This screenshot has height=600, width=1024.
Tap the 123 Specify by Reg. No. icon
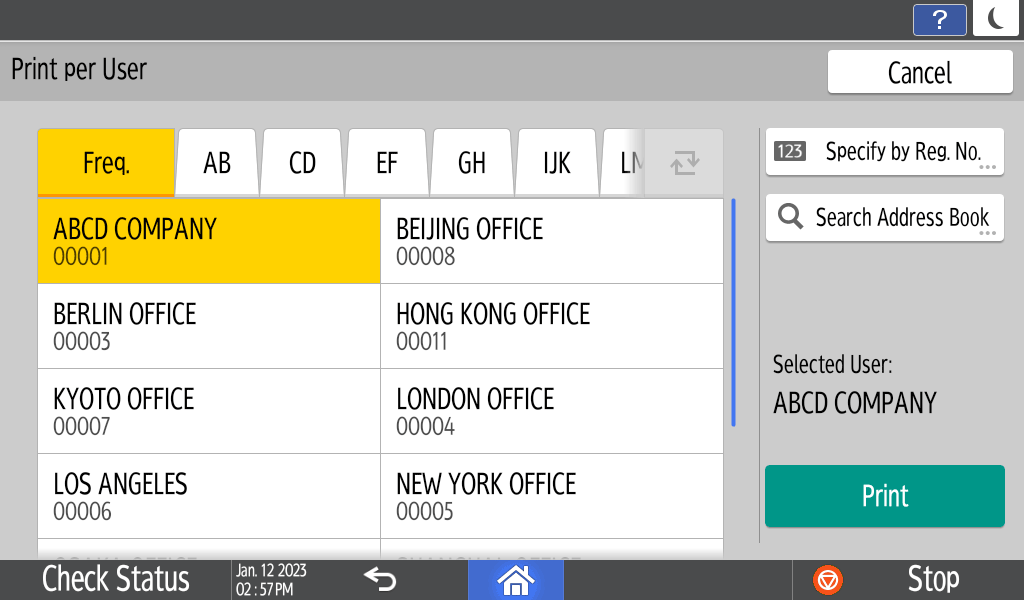coord(790,152)
